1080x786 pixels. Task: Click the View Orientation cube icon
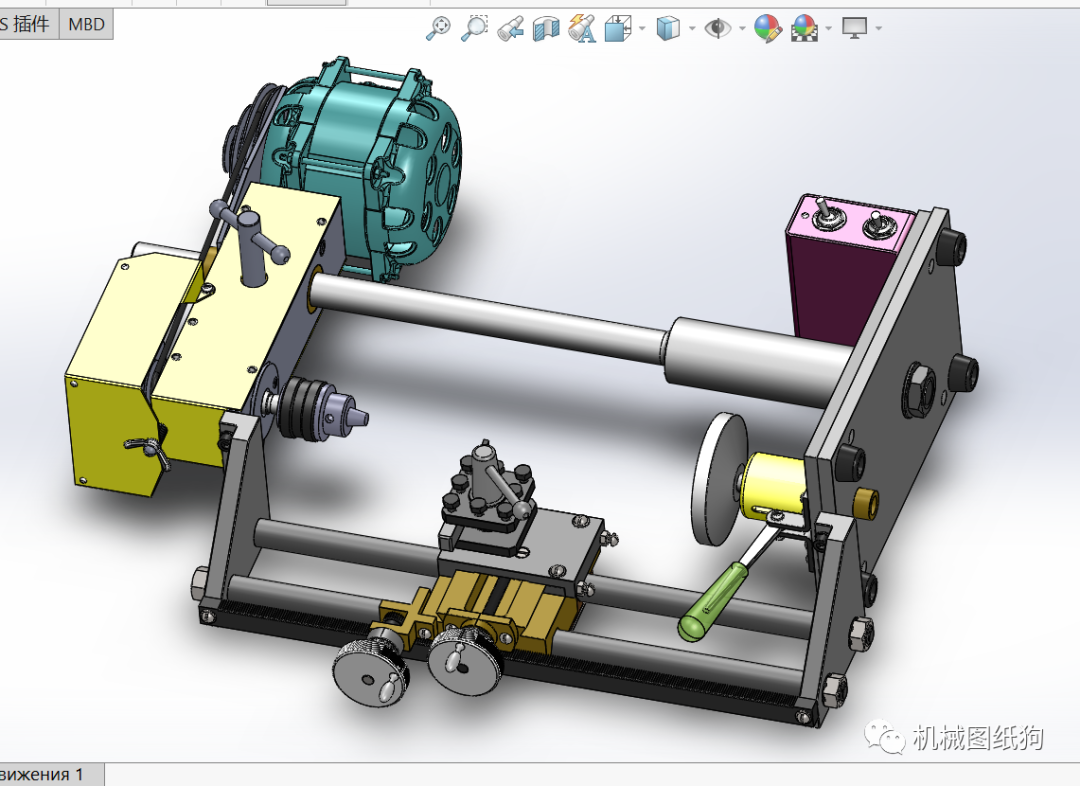tap(617, 29)
